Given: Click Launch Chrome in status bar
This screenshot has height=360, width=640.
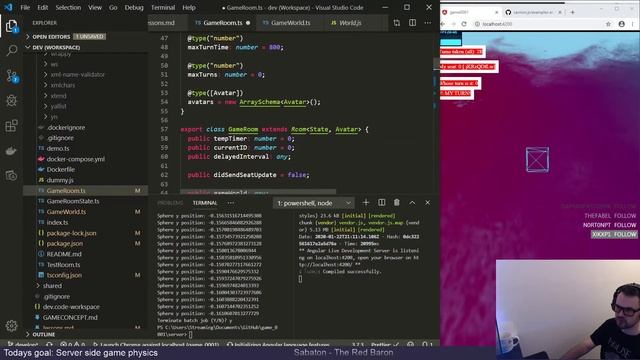Looking at the screenshot, I should pos(156,344).
